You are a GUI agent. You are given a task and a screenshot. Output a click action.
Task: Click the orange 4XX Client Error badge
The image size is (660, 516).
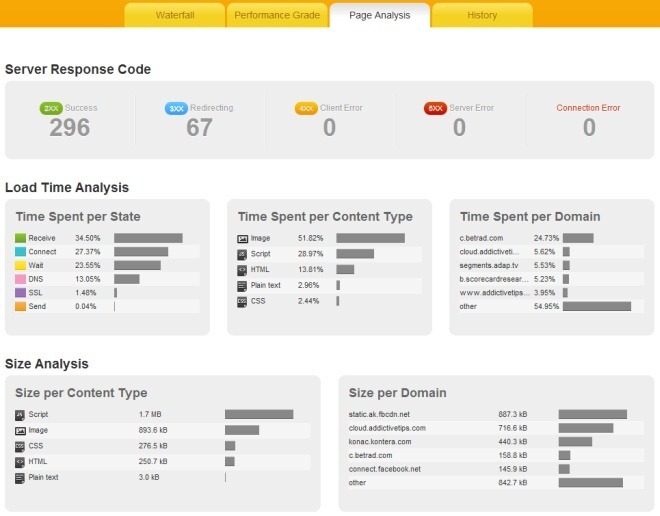306,109
